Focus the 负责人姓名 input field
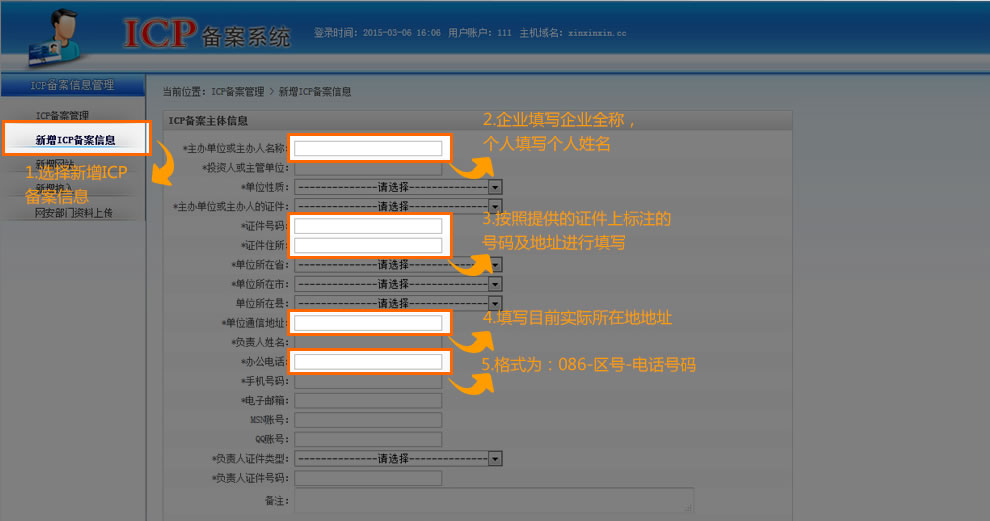The image size is (990, 521). (x=368, y=342)
